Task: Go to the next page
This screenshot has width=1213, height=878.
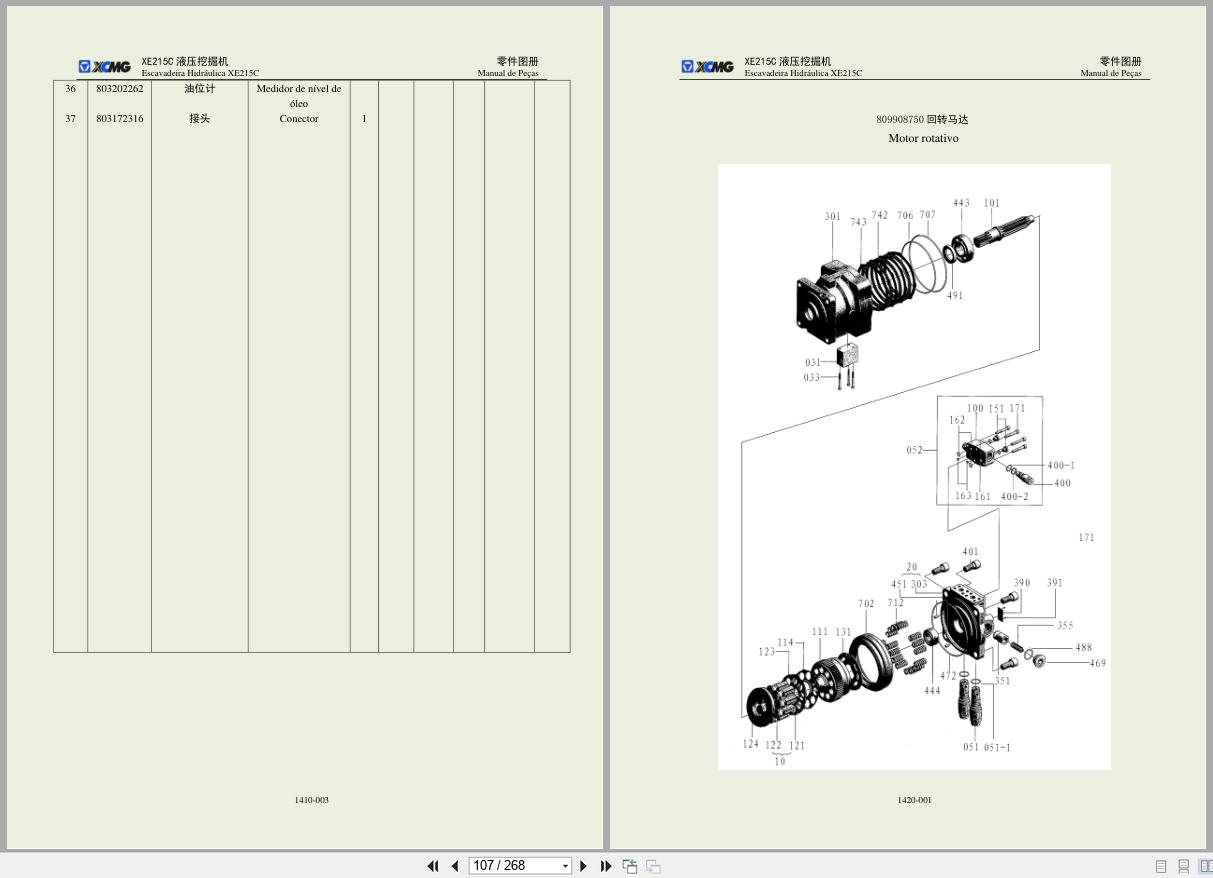Action: (584, 866)
